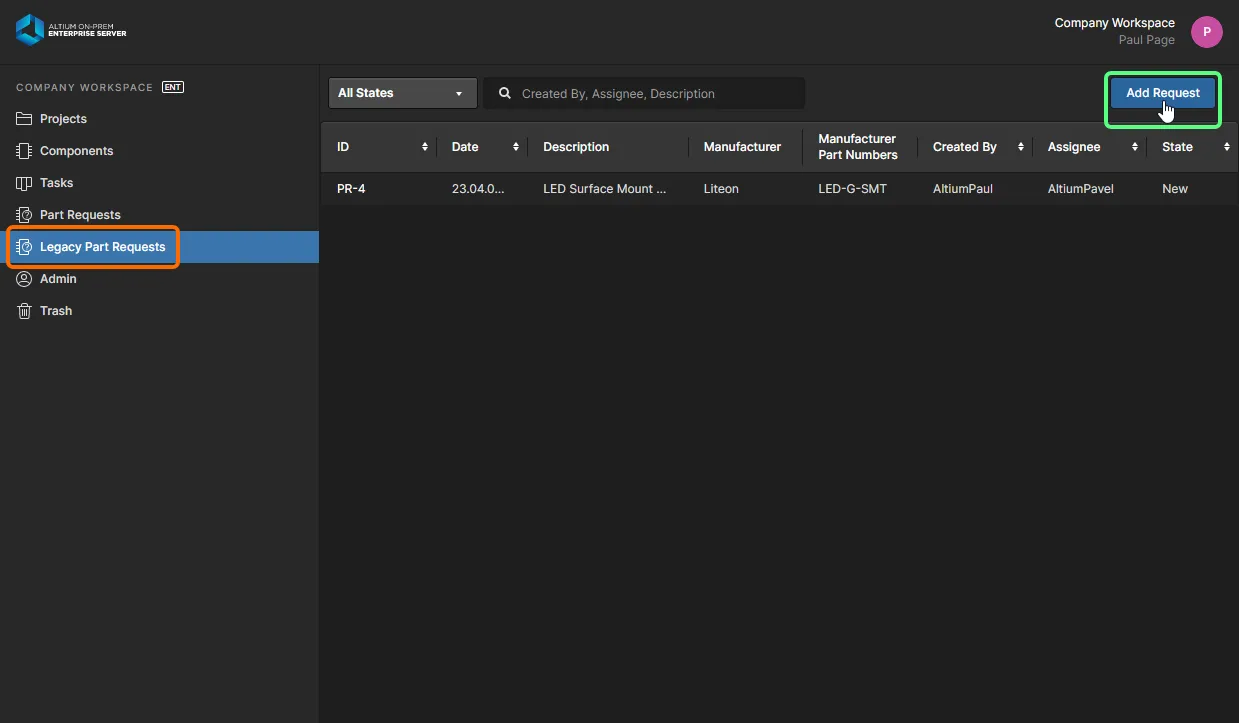Focus the Created By, Assignee, Description search field
This screenshot has width=1239, height=723.
coord(644,93)
